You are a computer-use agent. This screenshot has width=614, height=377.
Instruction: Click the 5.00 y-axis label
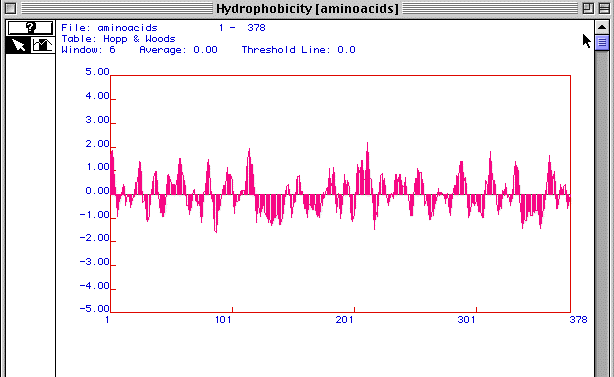[97, 72]
